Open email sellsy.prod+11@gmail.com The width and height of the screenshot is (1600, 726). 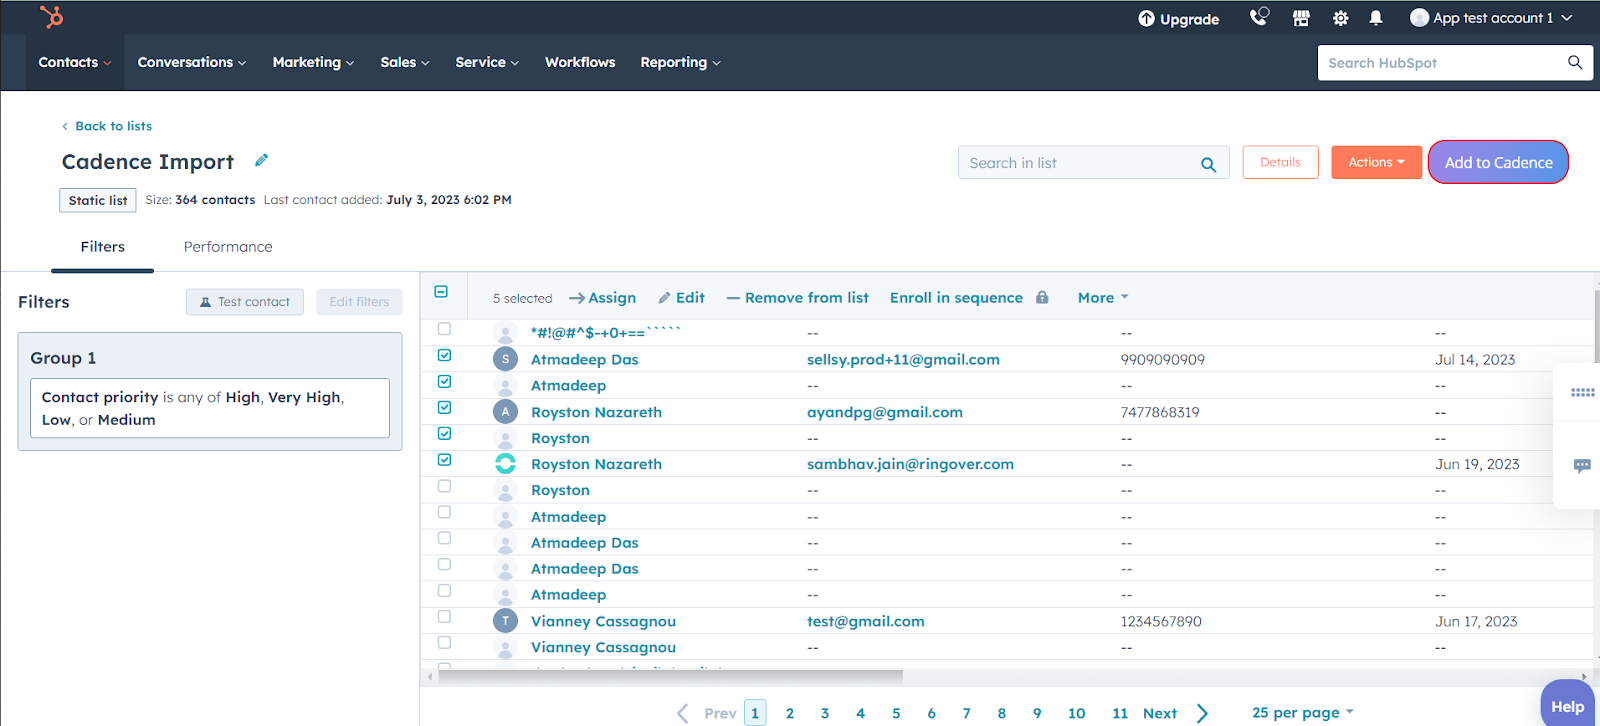click(x=903, y=359)
